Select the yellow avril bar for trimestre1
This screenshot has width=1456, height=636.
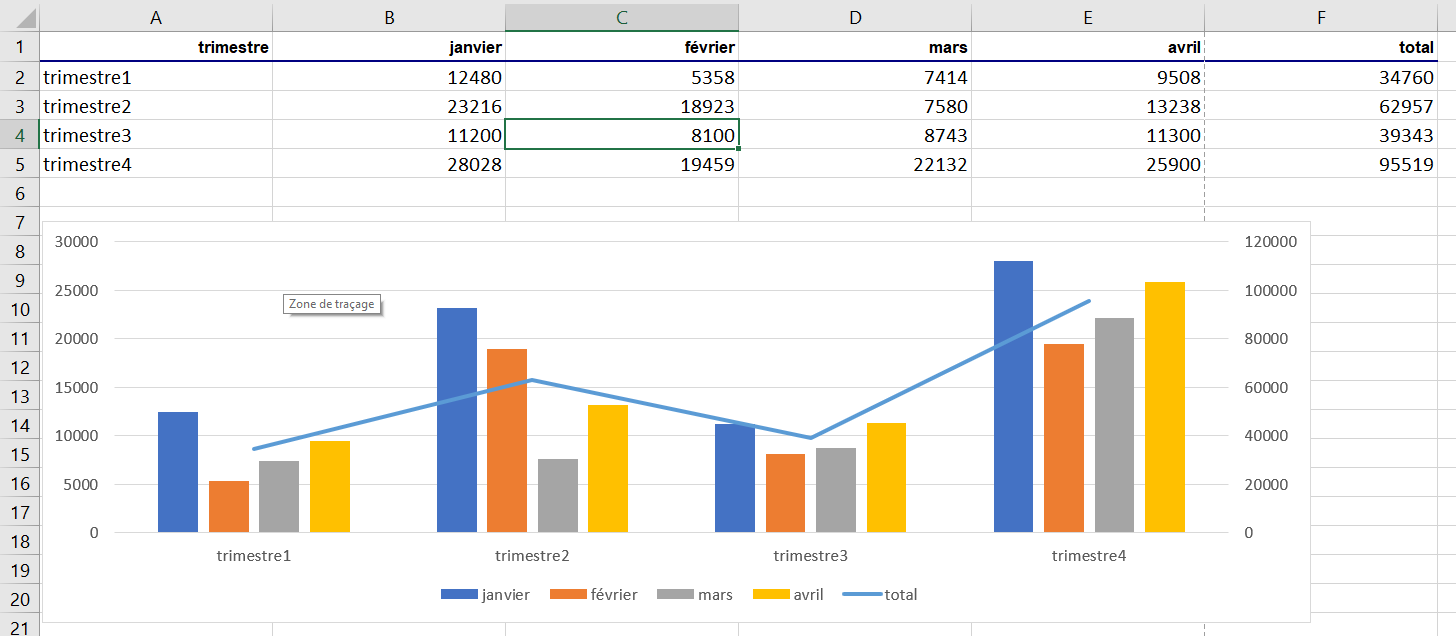click(x=330, y=487)
